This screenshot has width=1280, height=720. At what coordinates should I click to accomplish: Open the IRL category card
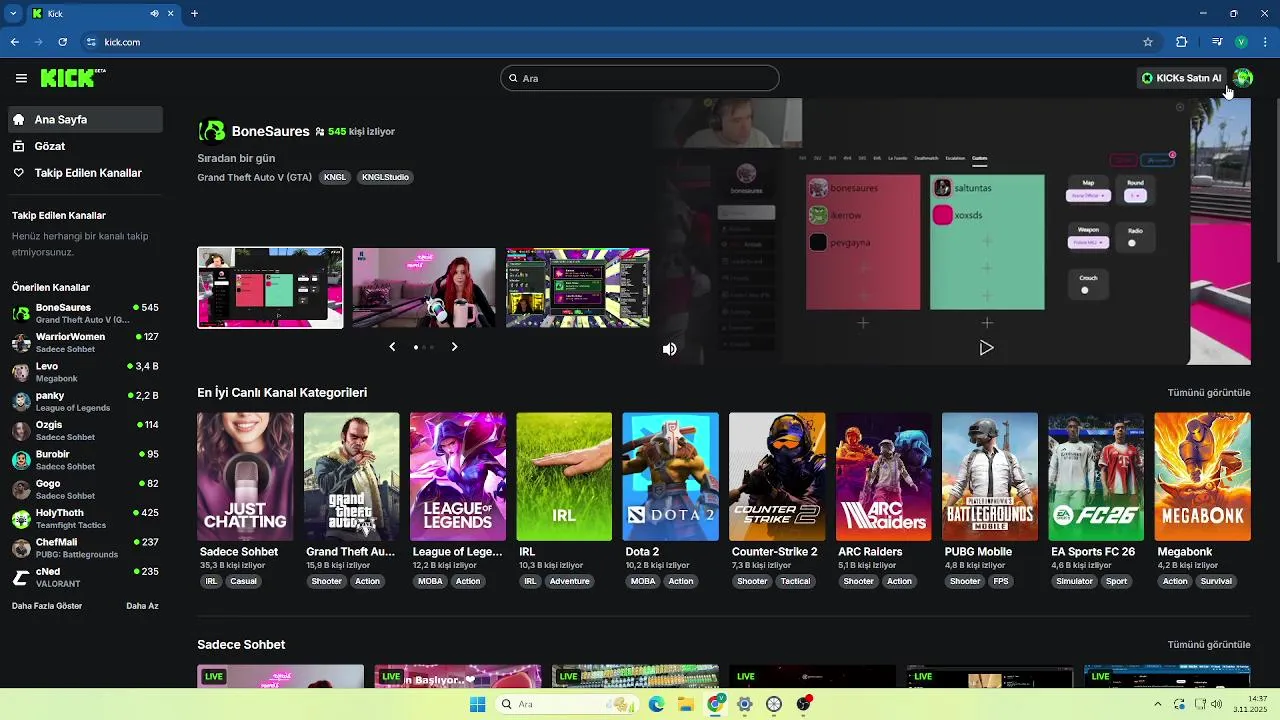click(x=564, y=477)
